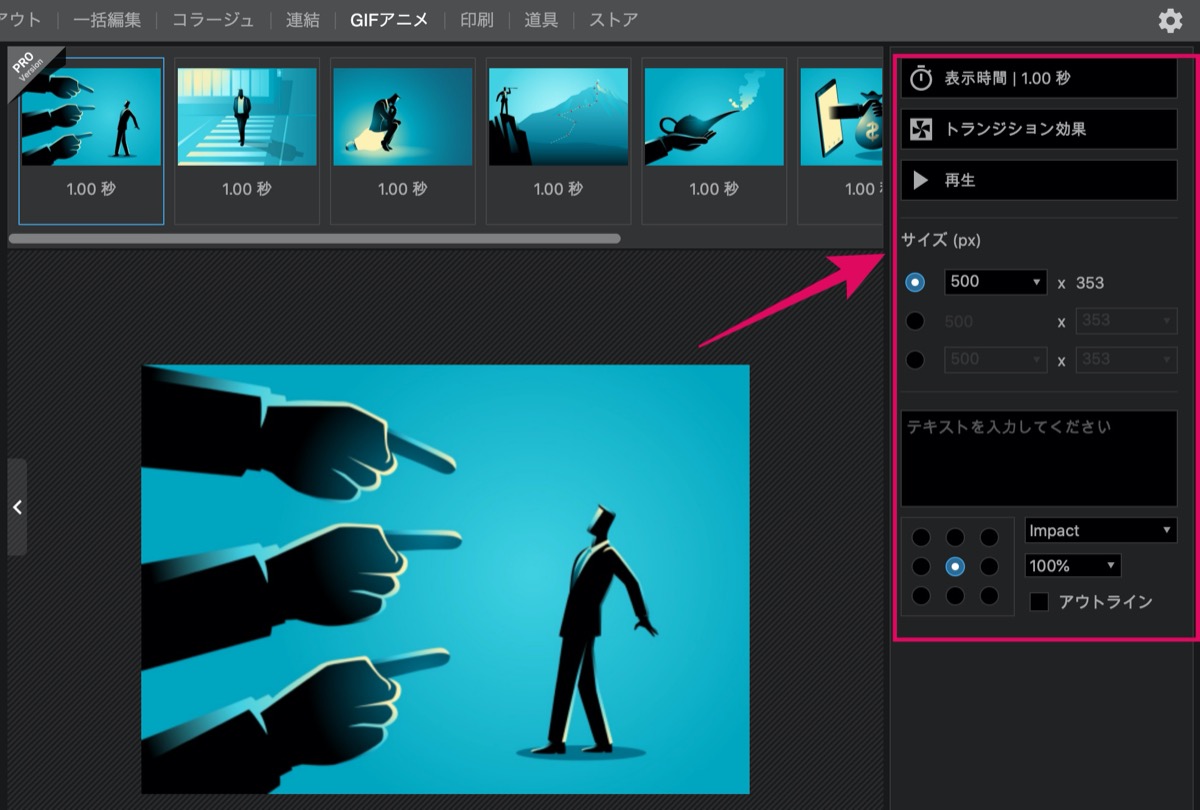The height and width of the screenshot is (810, 1200).
Task: Set text position to top-center radio
Action: click(x=955, y=538)
